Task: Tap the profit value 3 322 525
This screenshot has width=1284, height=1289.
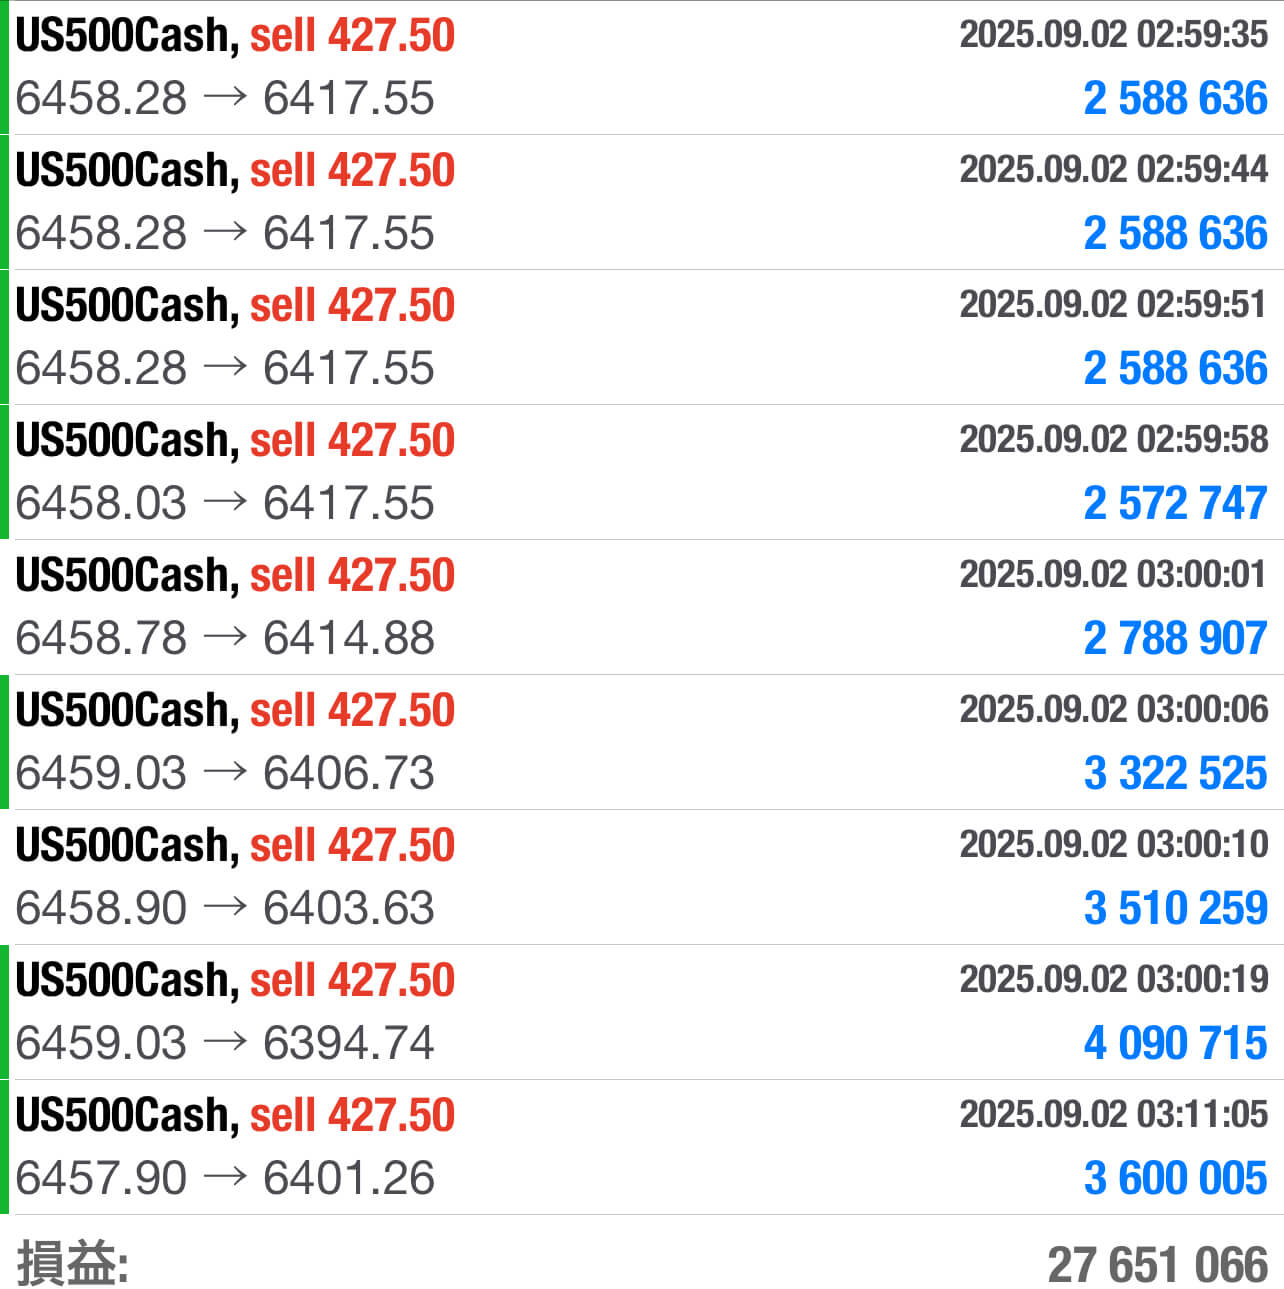Action: 1175,773
